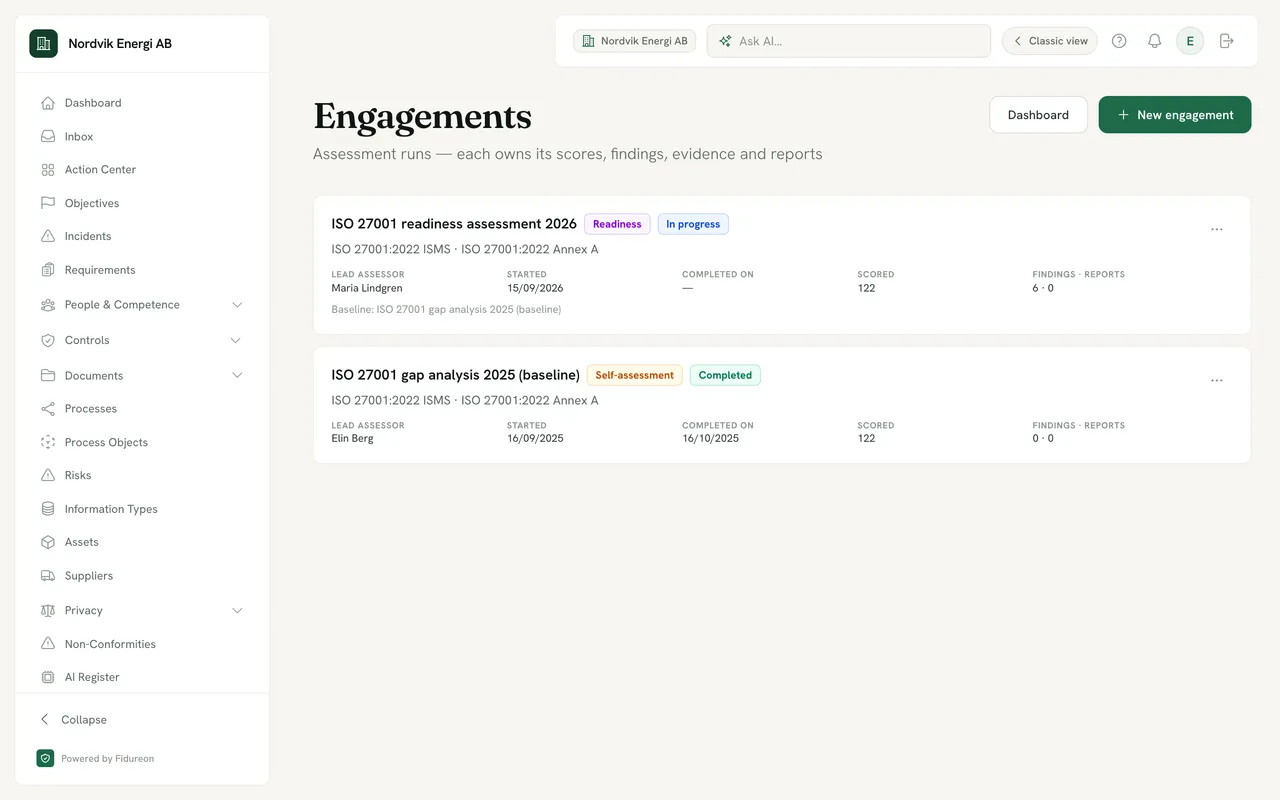
Task: Click the New engagement button
Action: pyautogui.click(x=1175, y=115)
